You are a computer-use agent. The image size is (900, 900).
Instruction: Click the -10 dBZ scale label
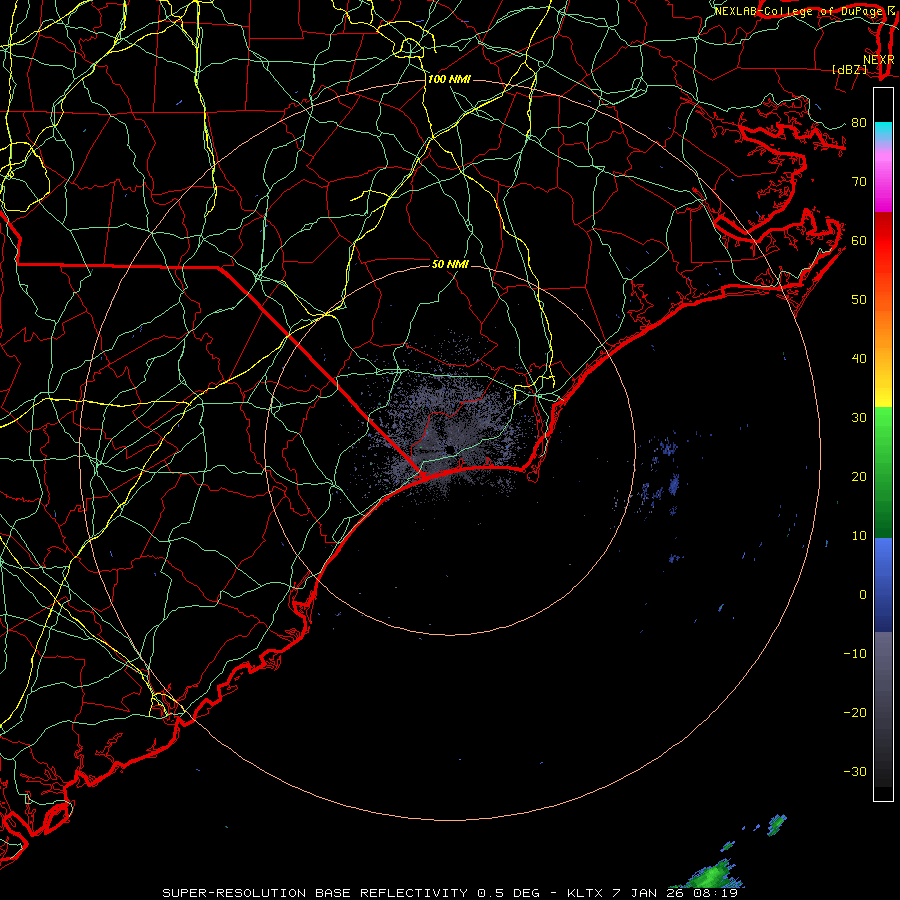855,654
